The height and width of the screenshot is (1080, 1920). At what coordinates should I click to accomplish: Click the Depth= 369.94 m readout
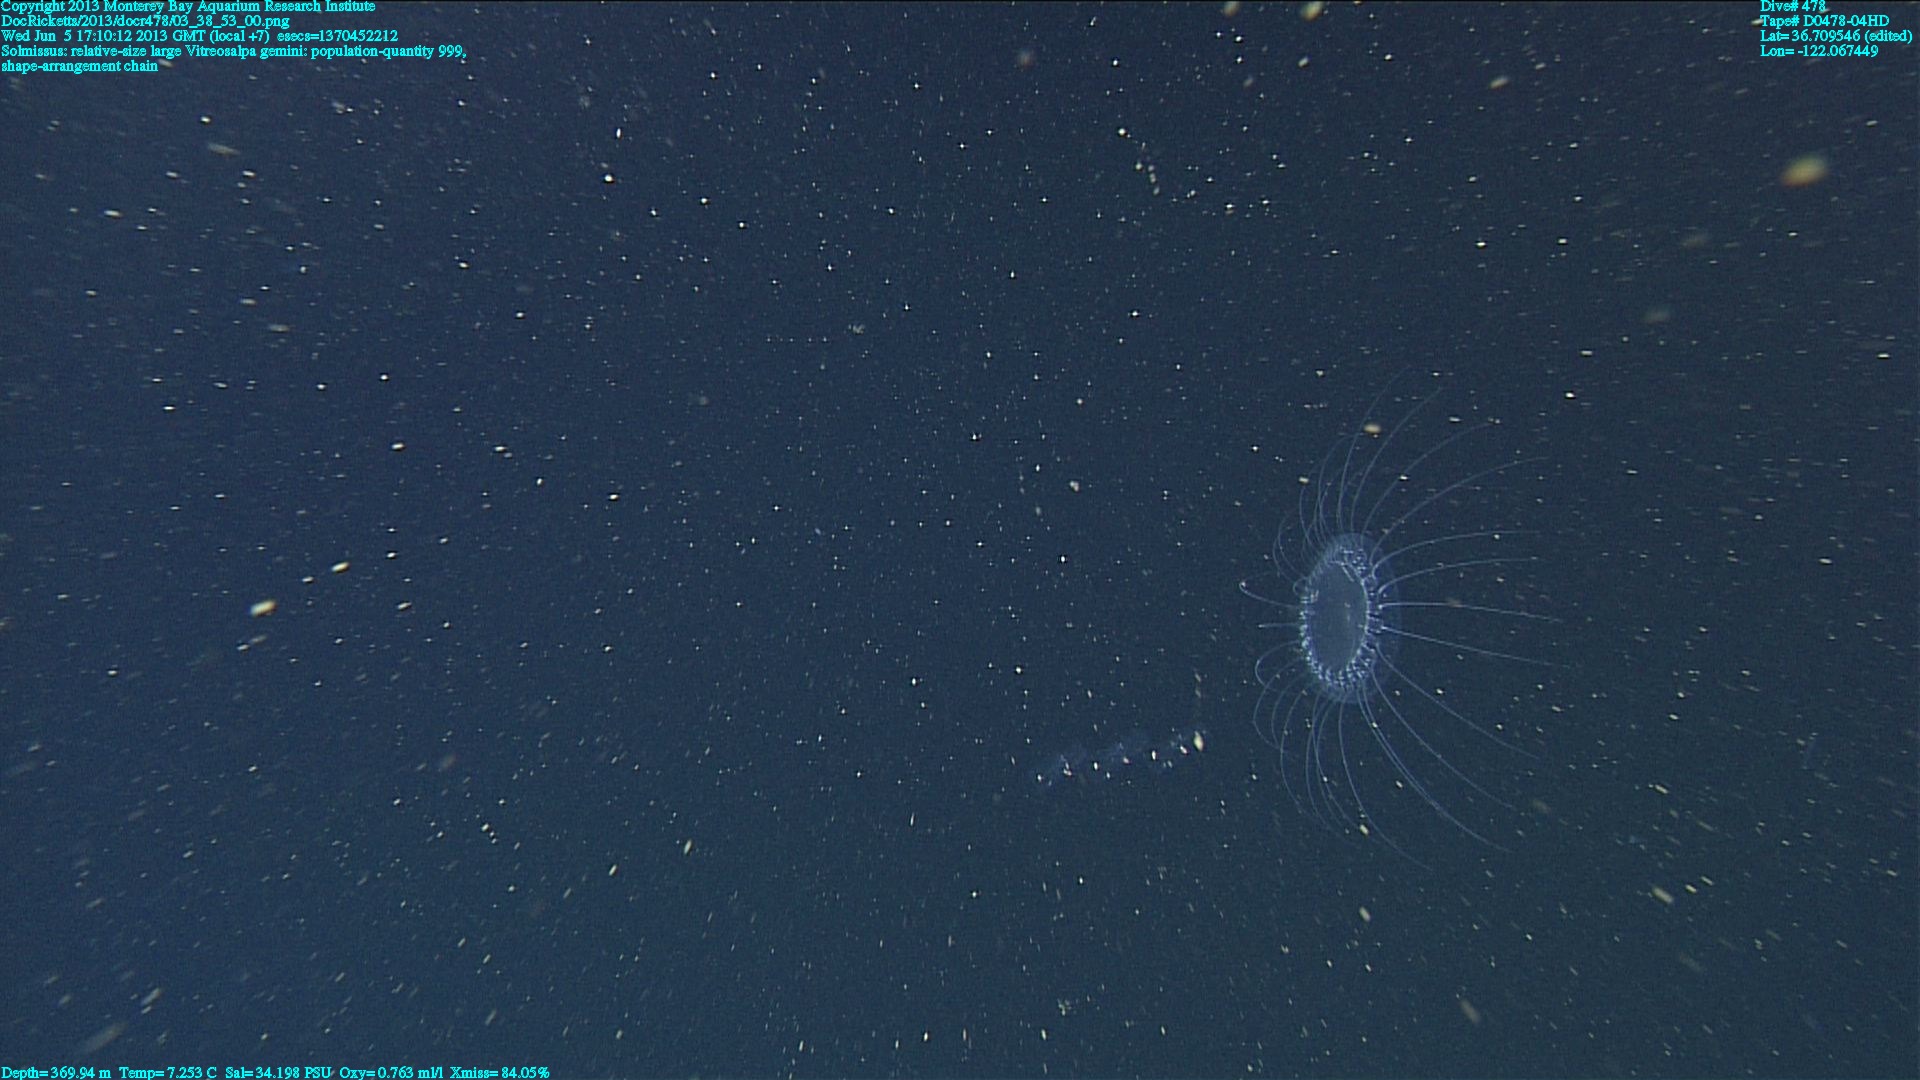coord(56,1072)
